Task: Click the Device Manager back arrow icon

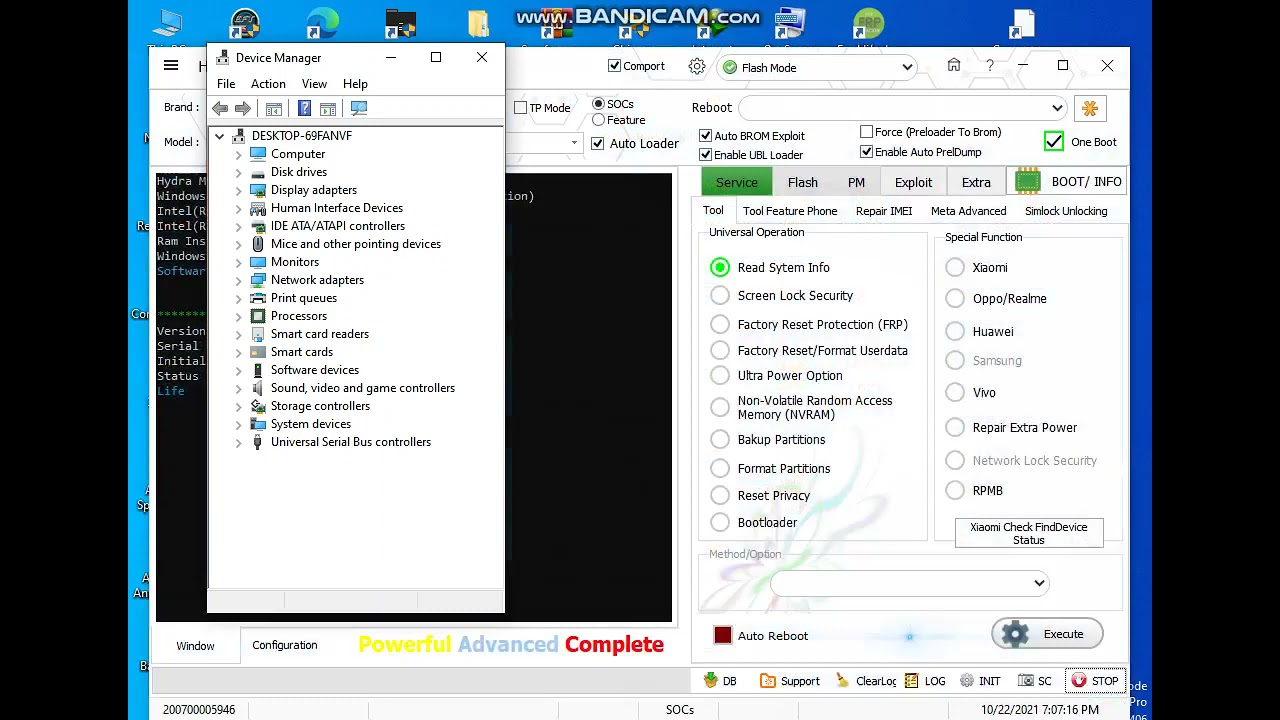Action: (220, 108)
